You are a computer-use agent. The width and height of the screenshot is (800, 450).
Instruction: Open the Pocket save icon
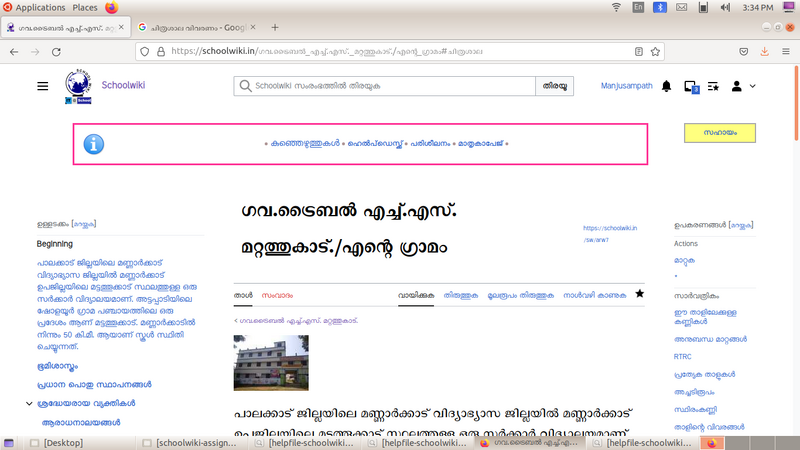click(x=744, y=52)
